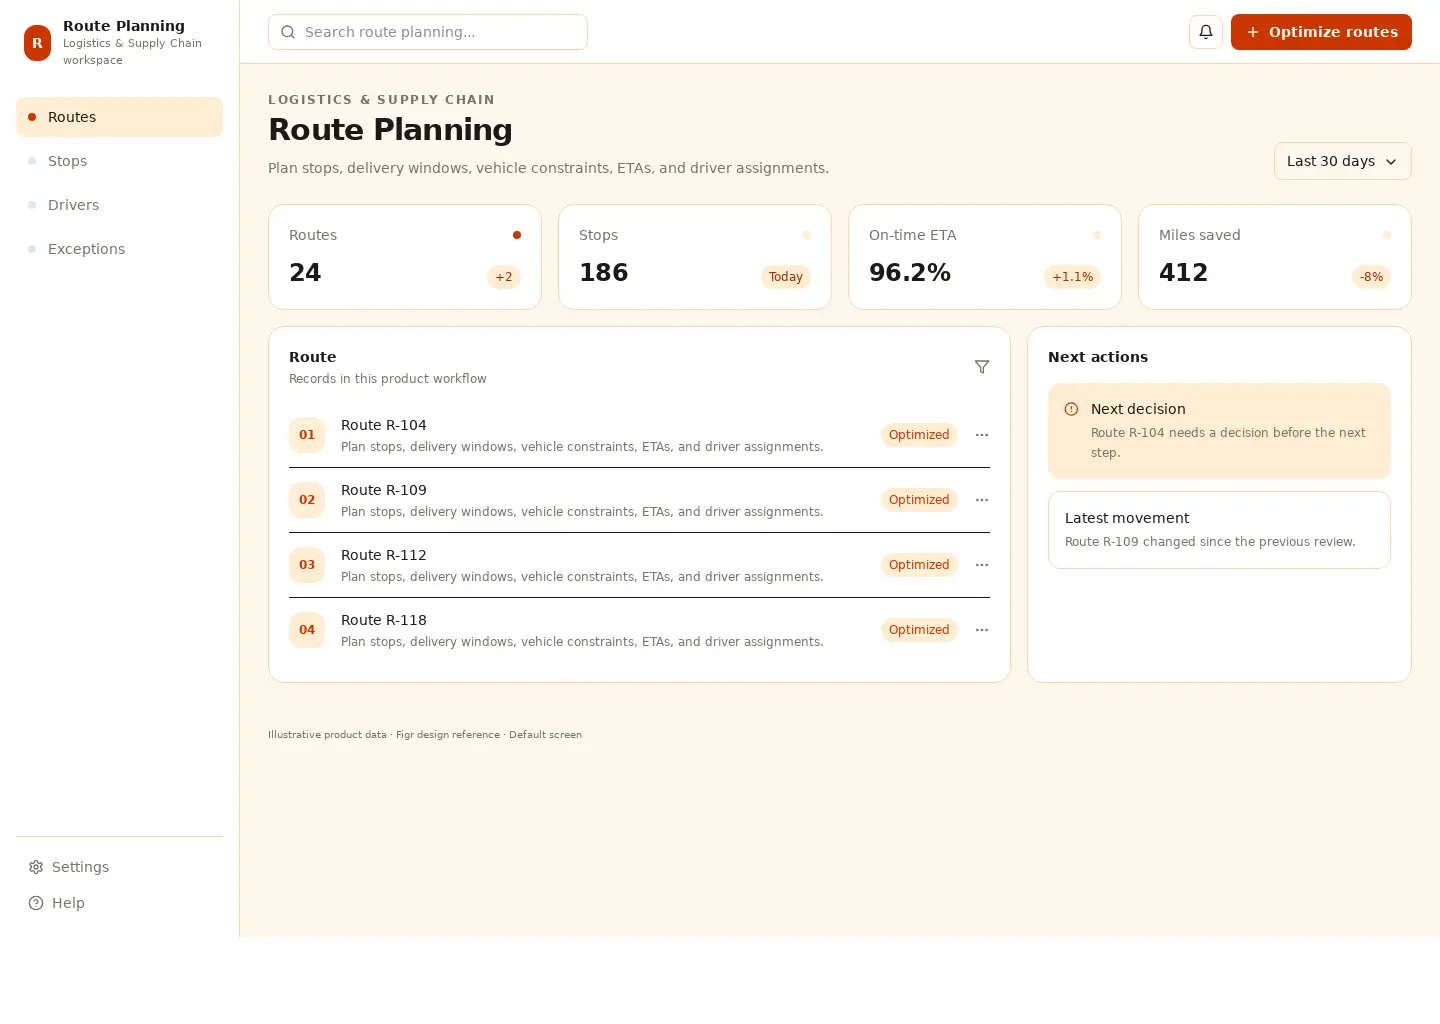Open the more options for Route R-104
The image size is (1440, 1024).
click(982, 435)
